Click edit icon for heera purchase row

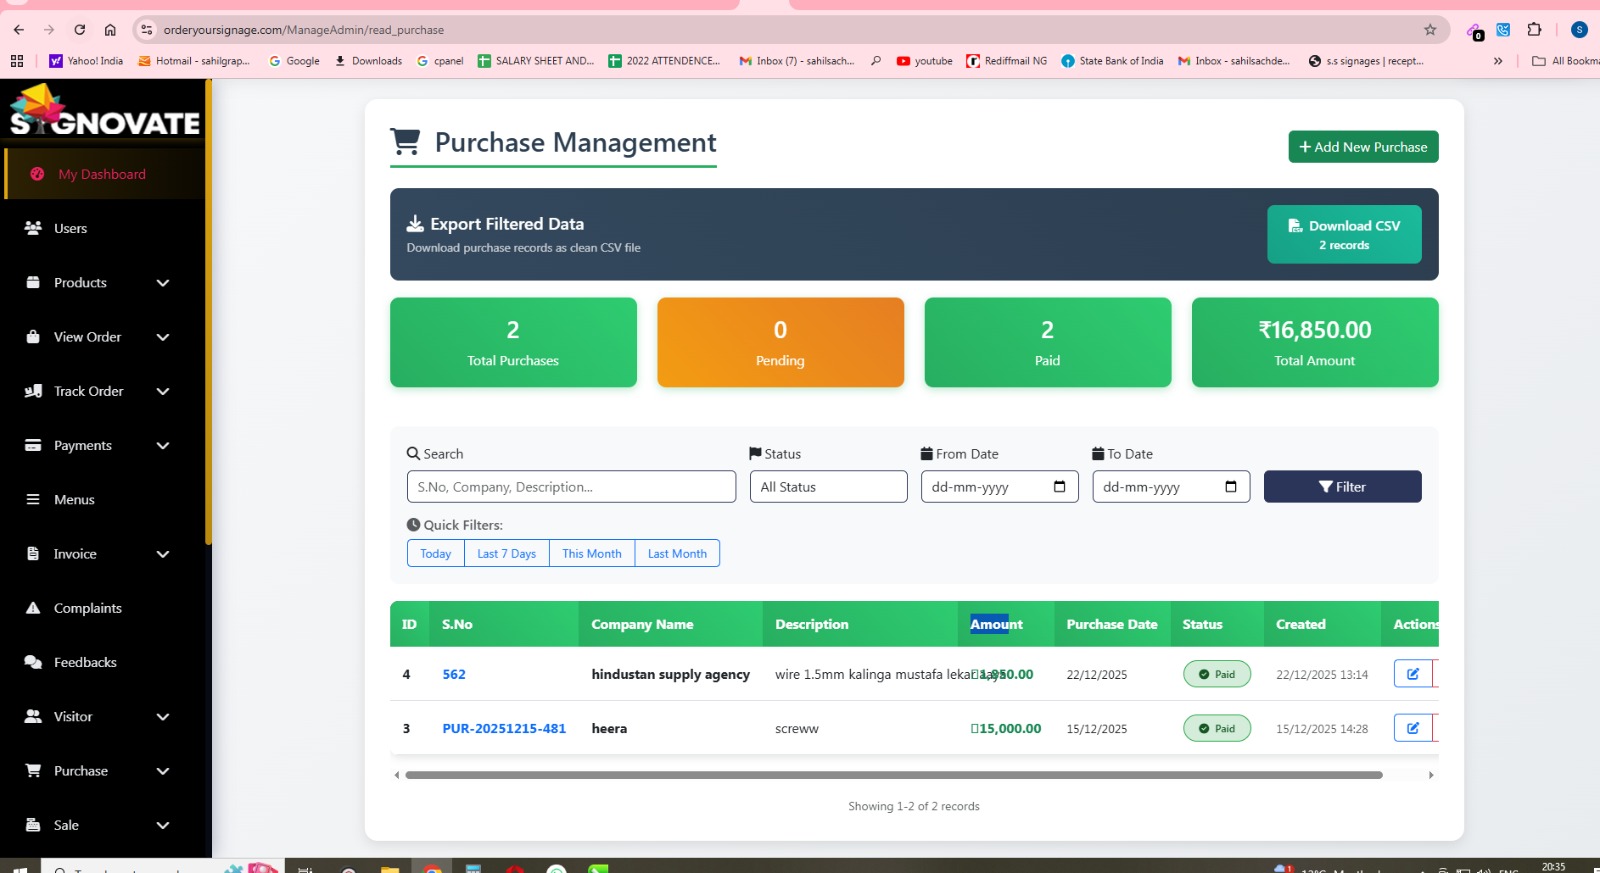click(x=1412, y=728)
